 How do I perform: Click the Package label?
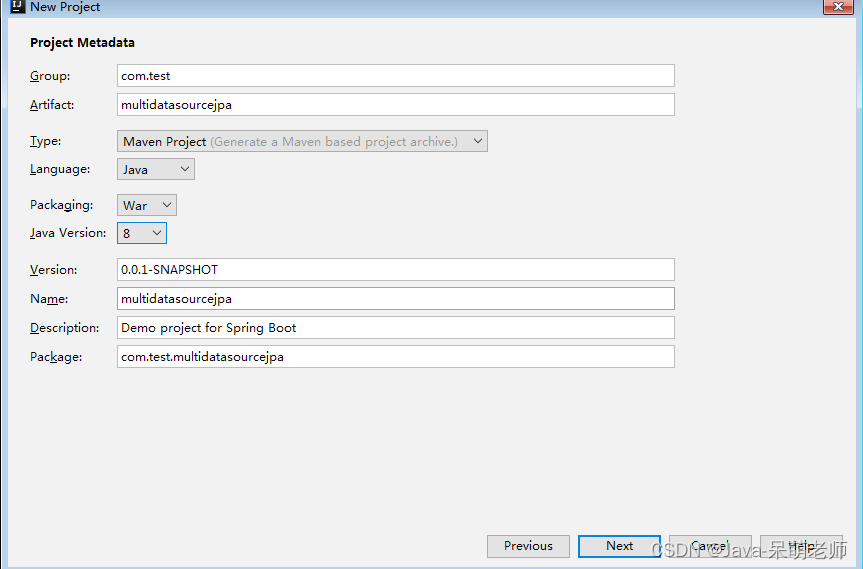pyautogui.click(x=56, y=357)
